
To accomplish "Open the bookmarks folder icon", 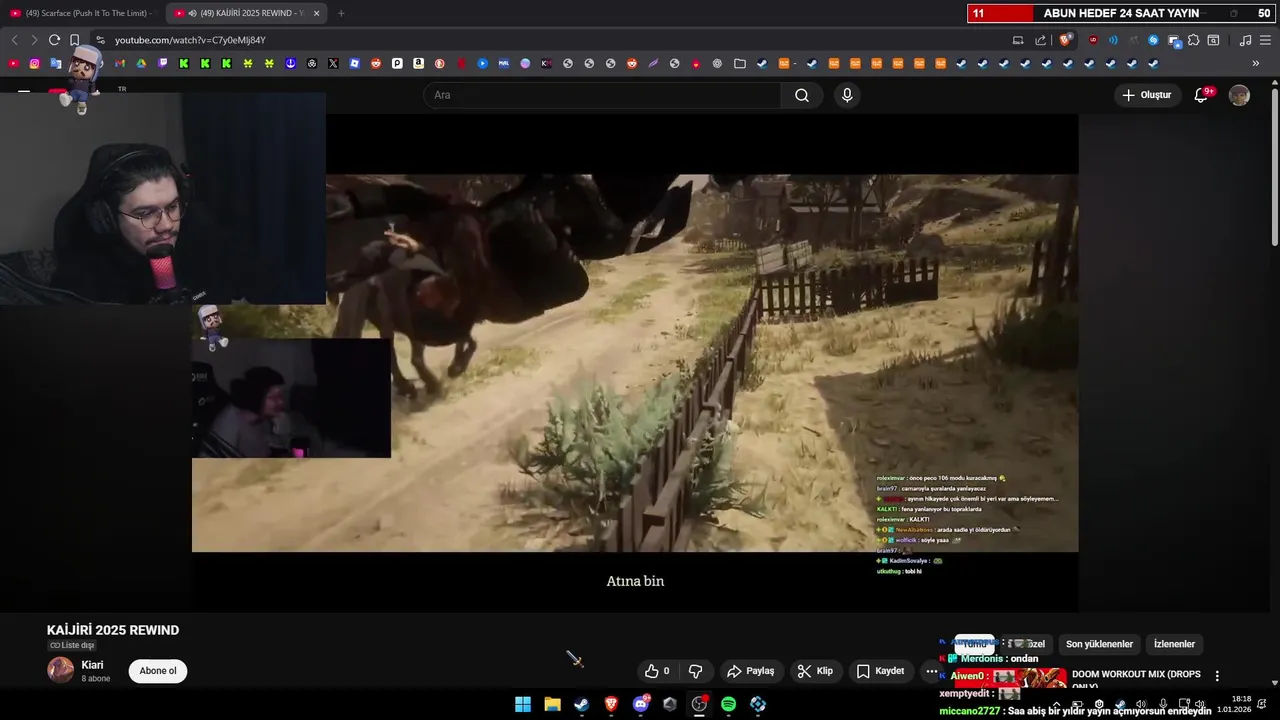I will 739,63.
